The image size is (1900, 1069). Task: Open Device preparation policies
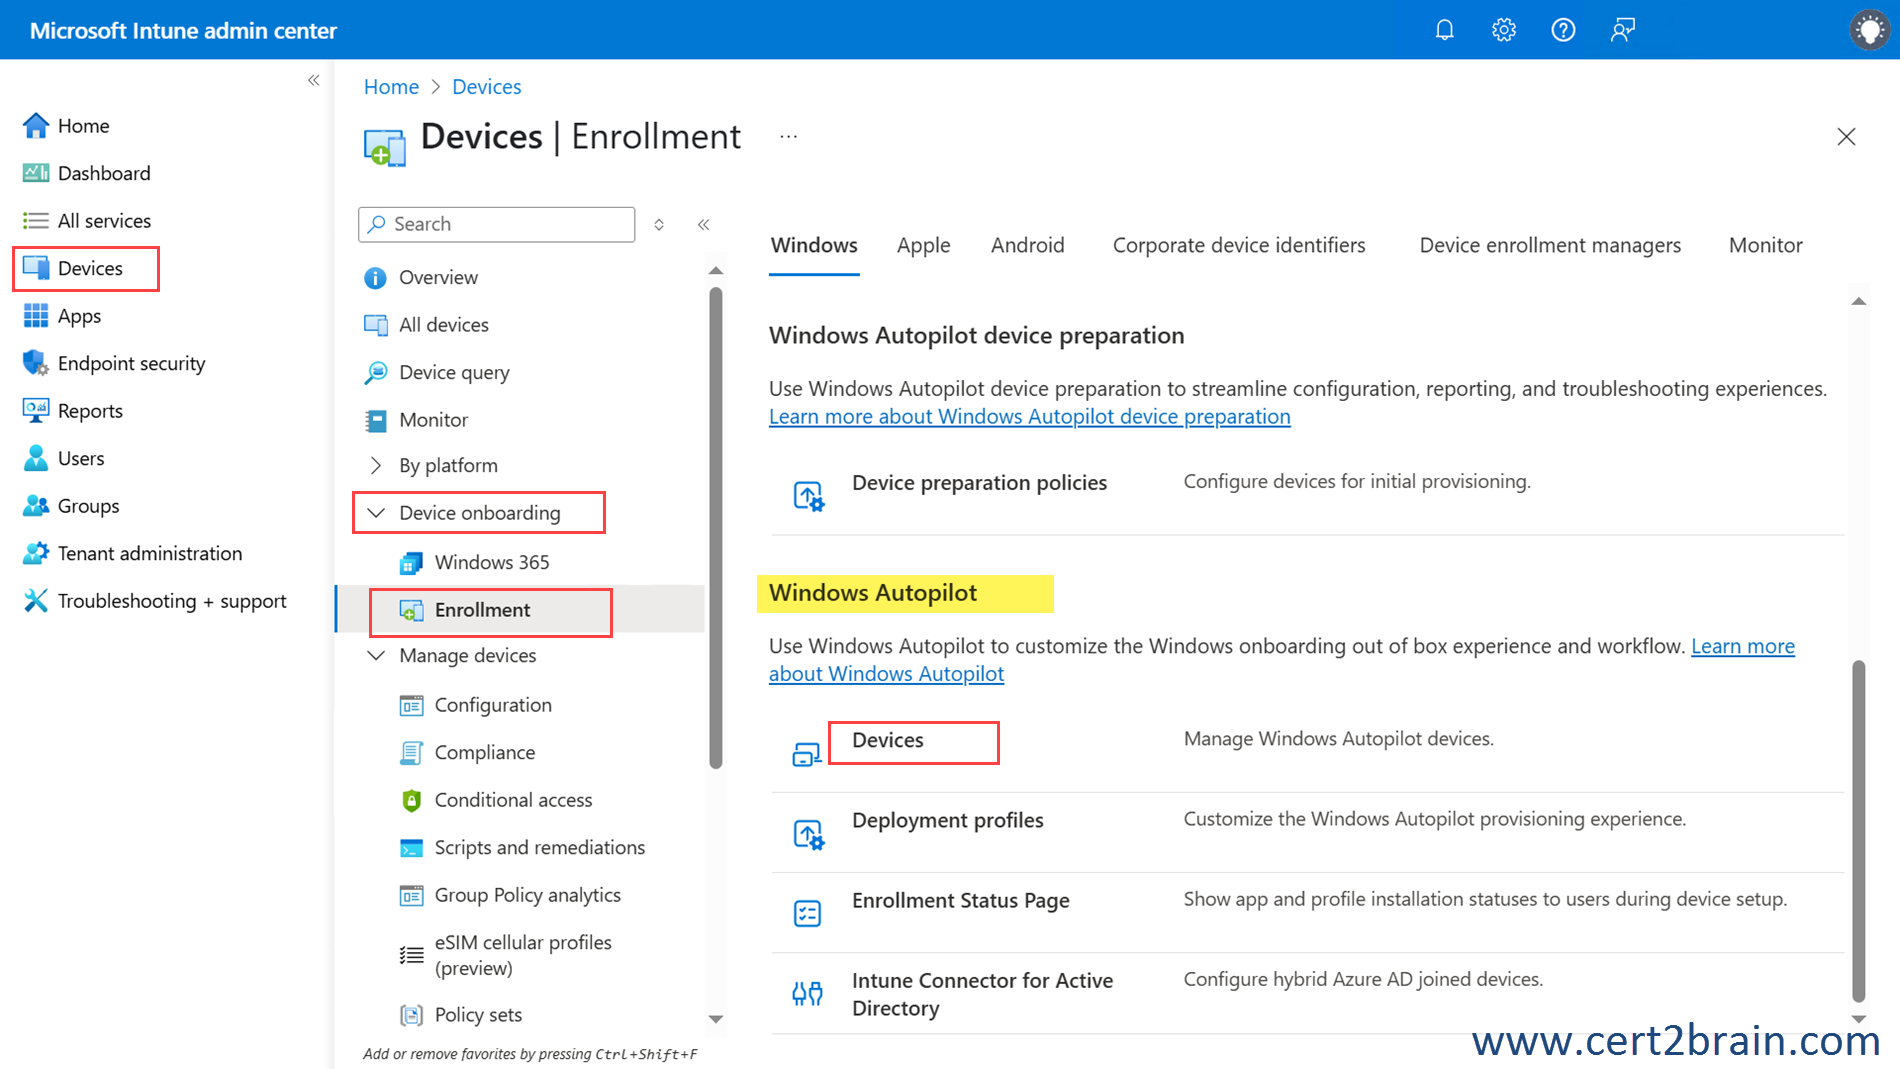click(979, 483)
